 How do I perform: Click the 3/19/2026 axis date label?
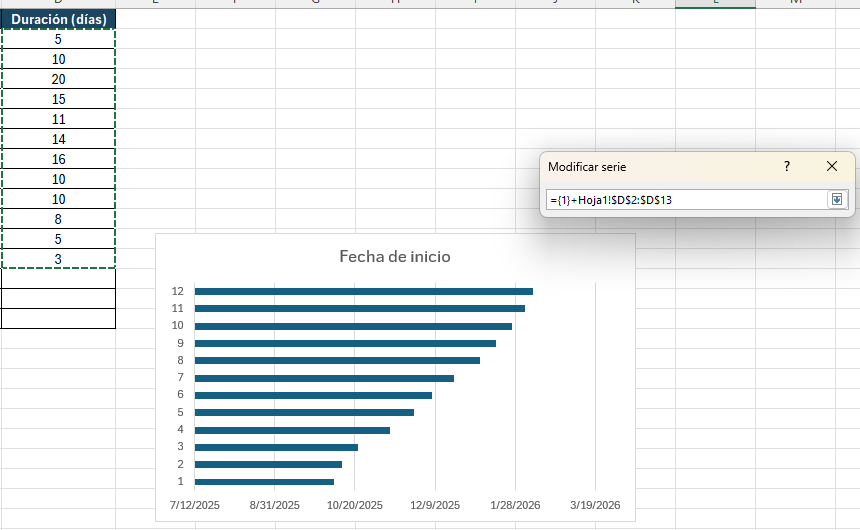(x=596, y=506)
